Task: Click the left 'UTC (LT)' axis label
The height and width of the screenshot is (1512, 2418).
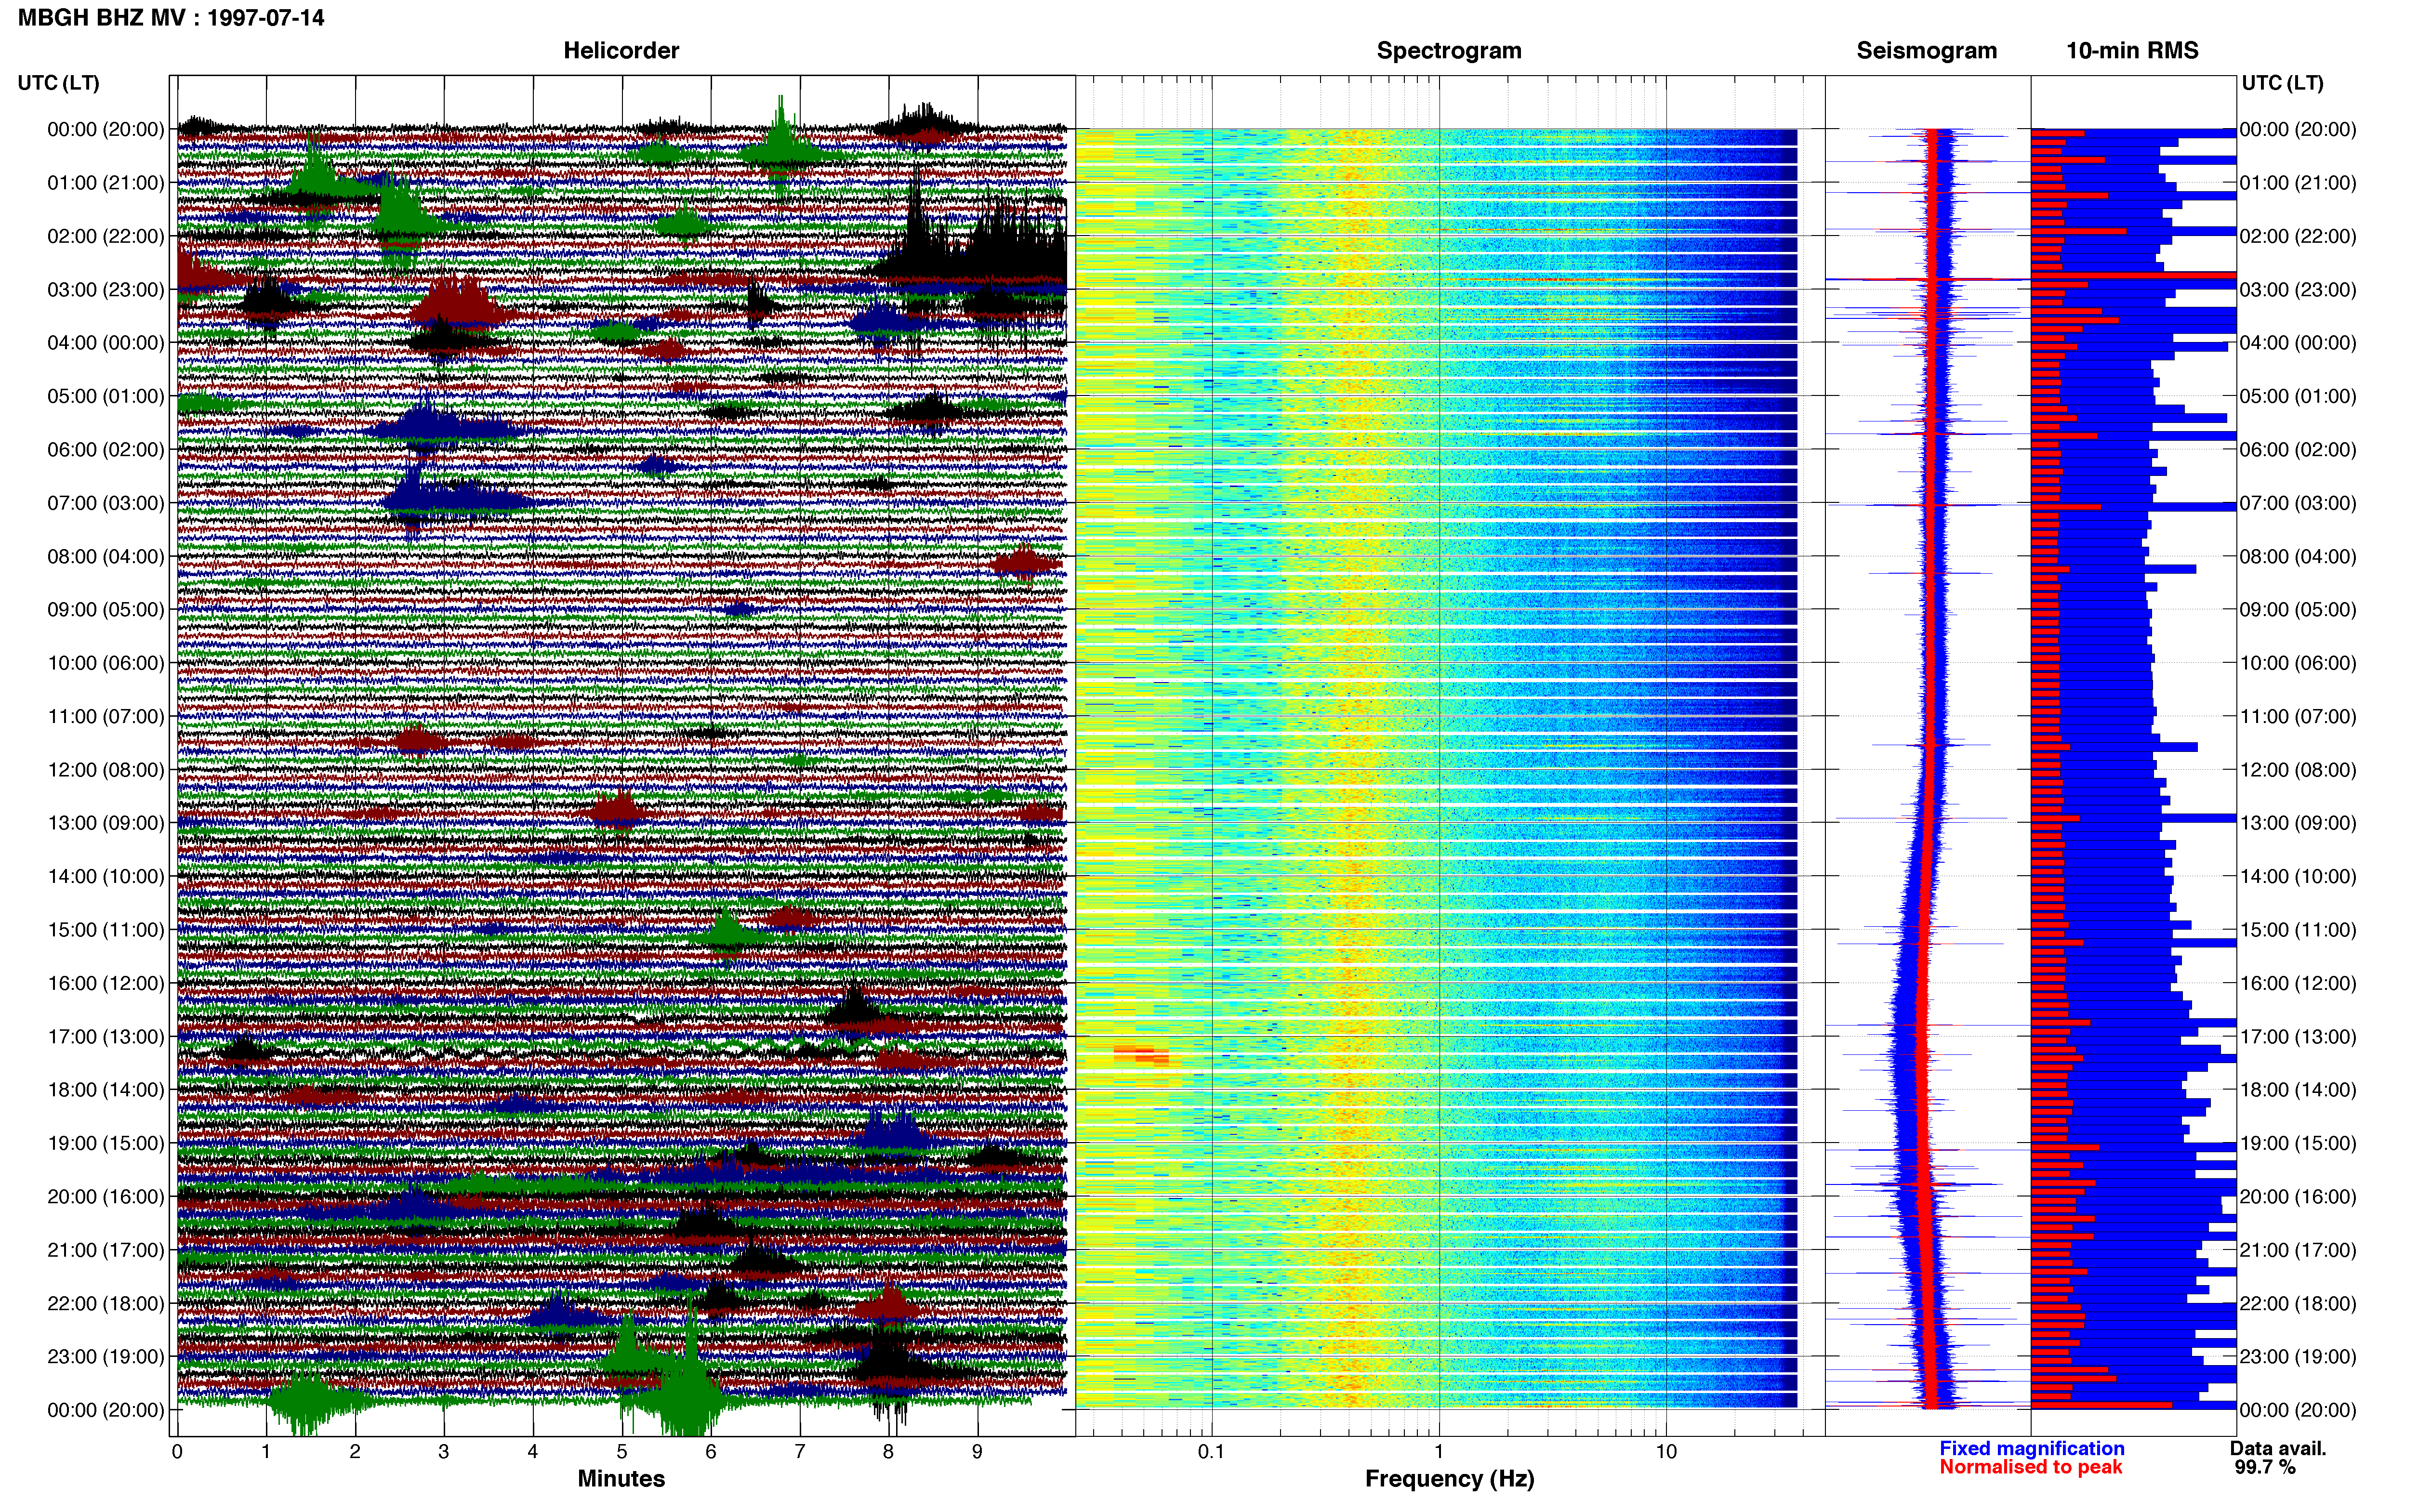Action: (59, 83)
